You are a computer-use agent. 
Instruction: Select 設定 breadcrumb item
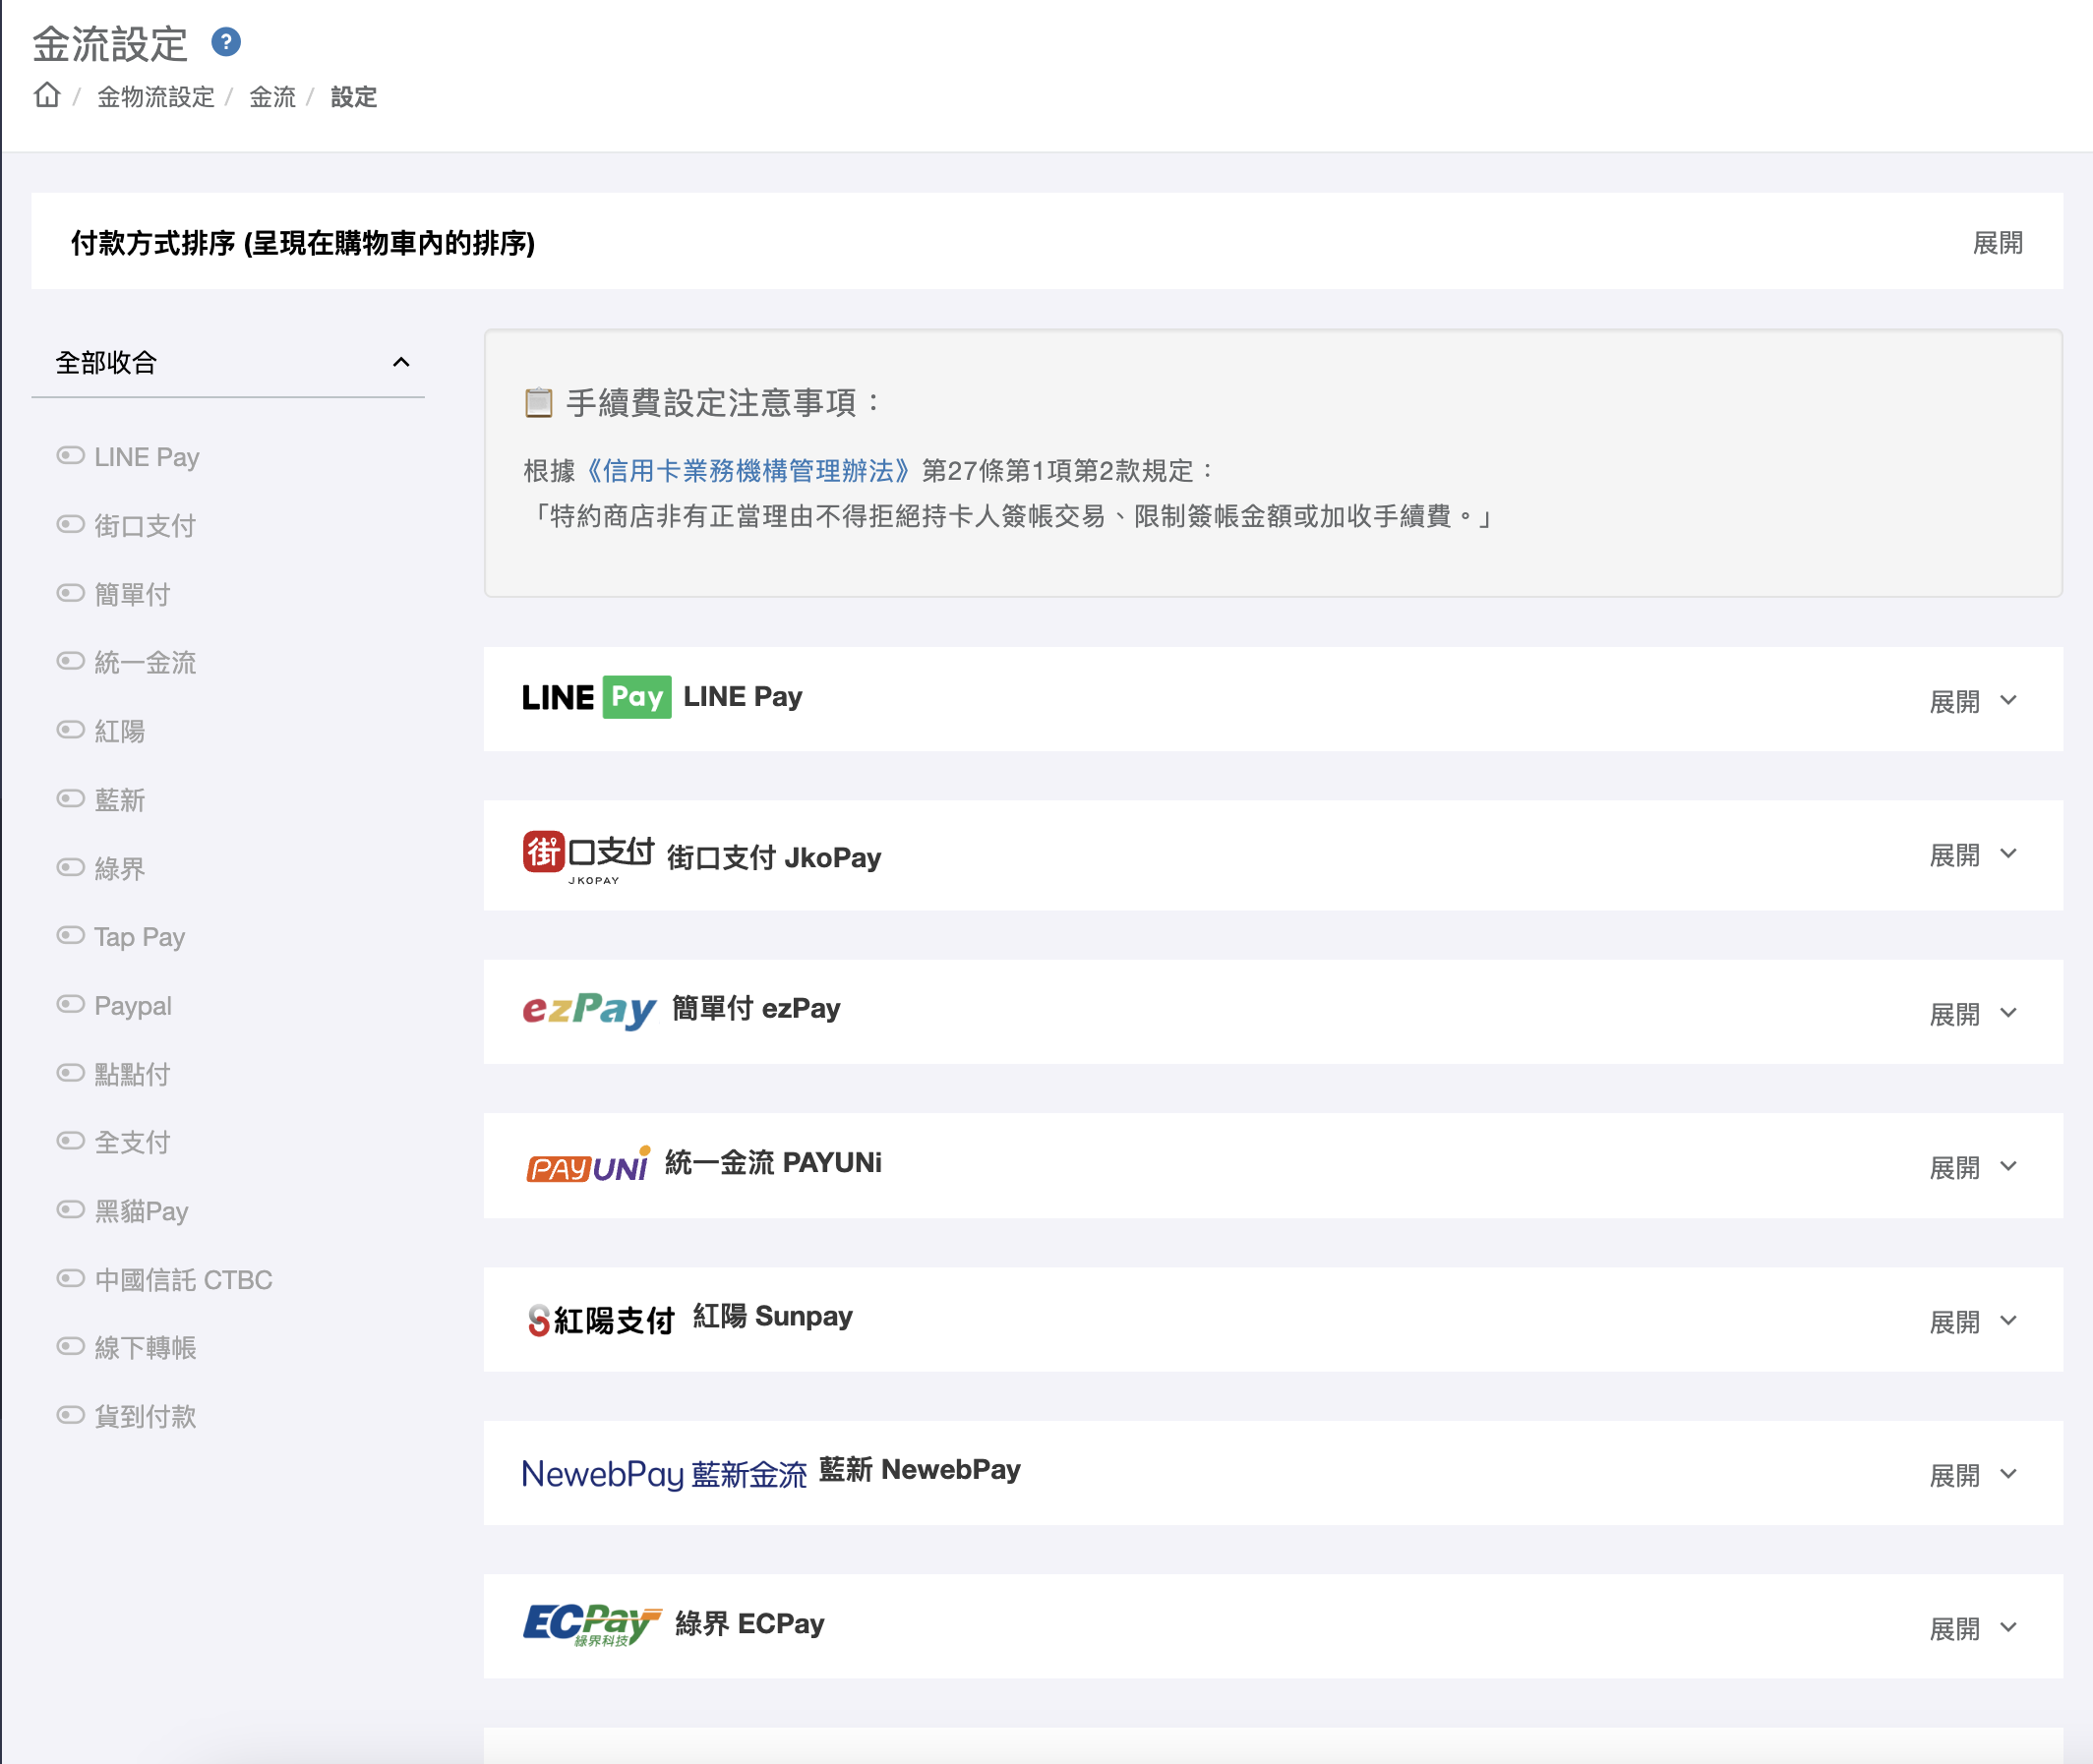353,97
